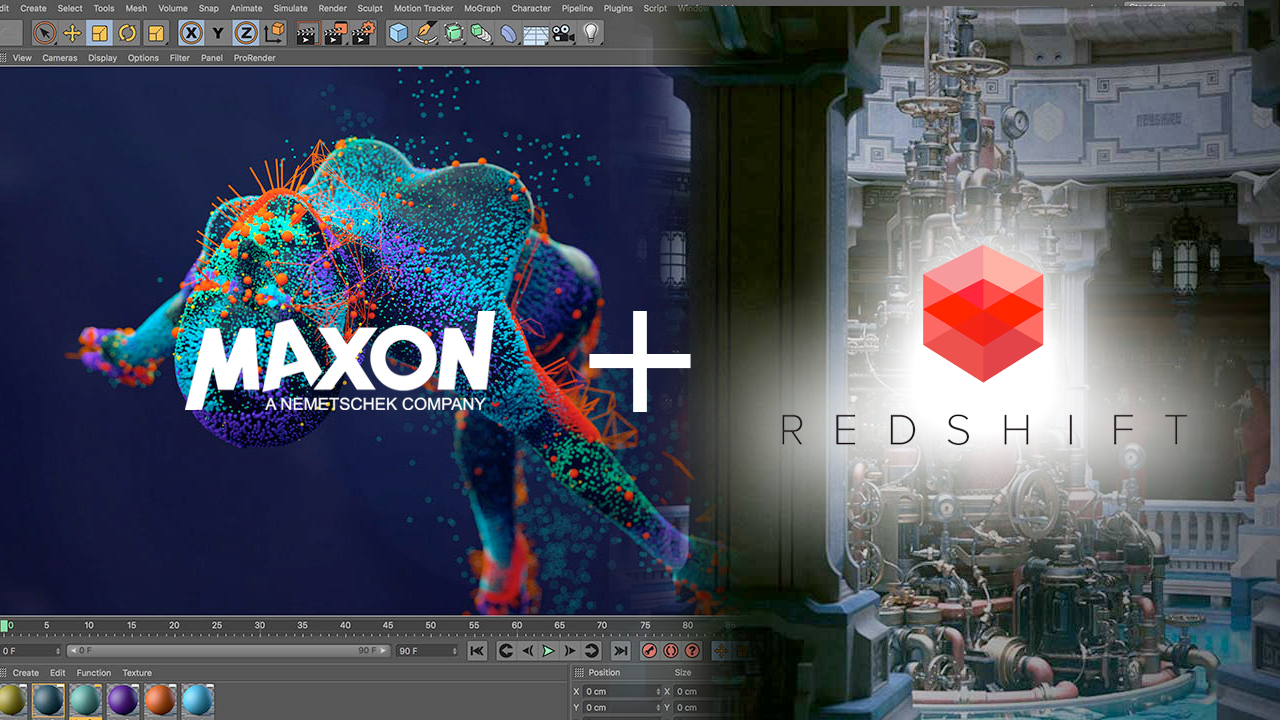The height and width of the screenshot is (720, 1280).
Task: Open the Snap menu
Action: tap(208, 8)
